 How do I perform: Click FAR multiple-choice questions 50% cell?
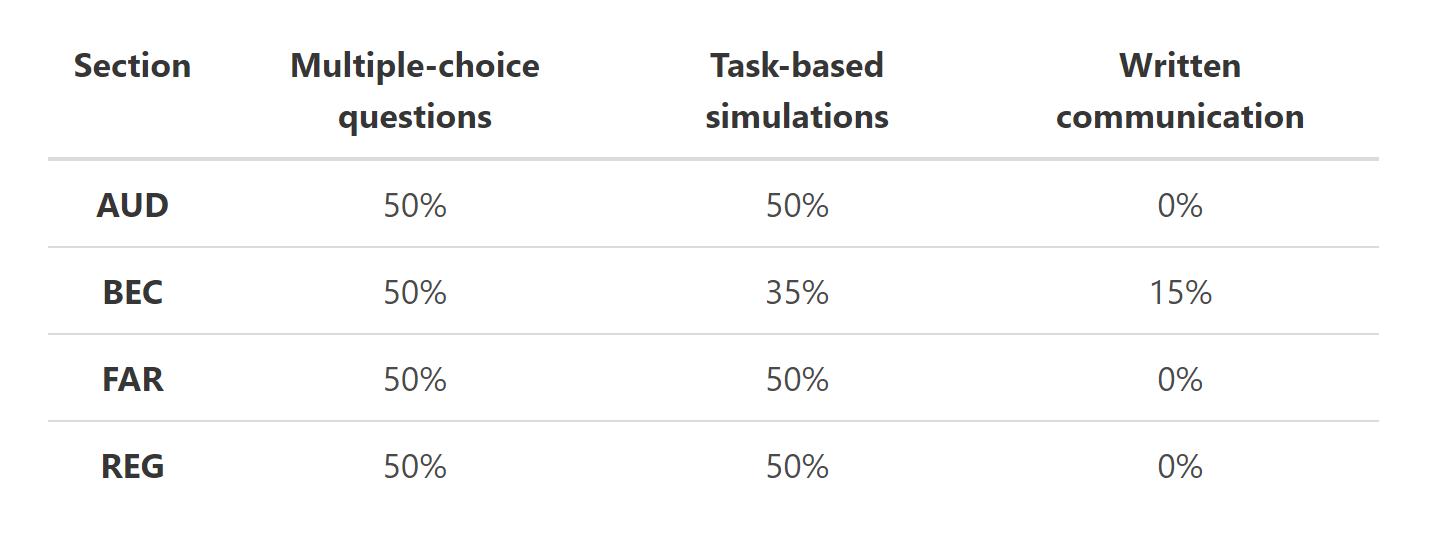415,380
